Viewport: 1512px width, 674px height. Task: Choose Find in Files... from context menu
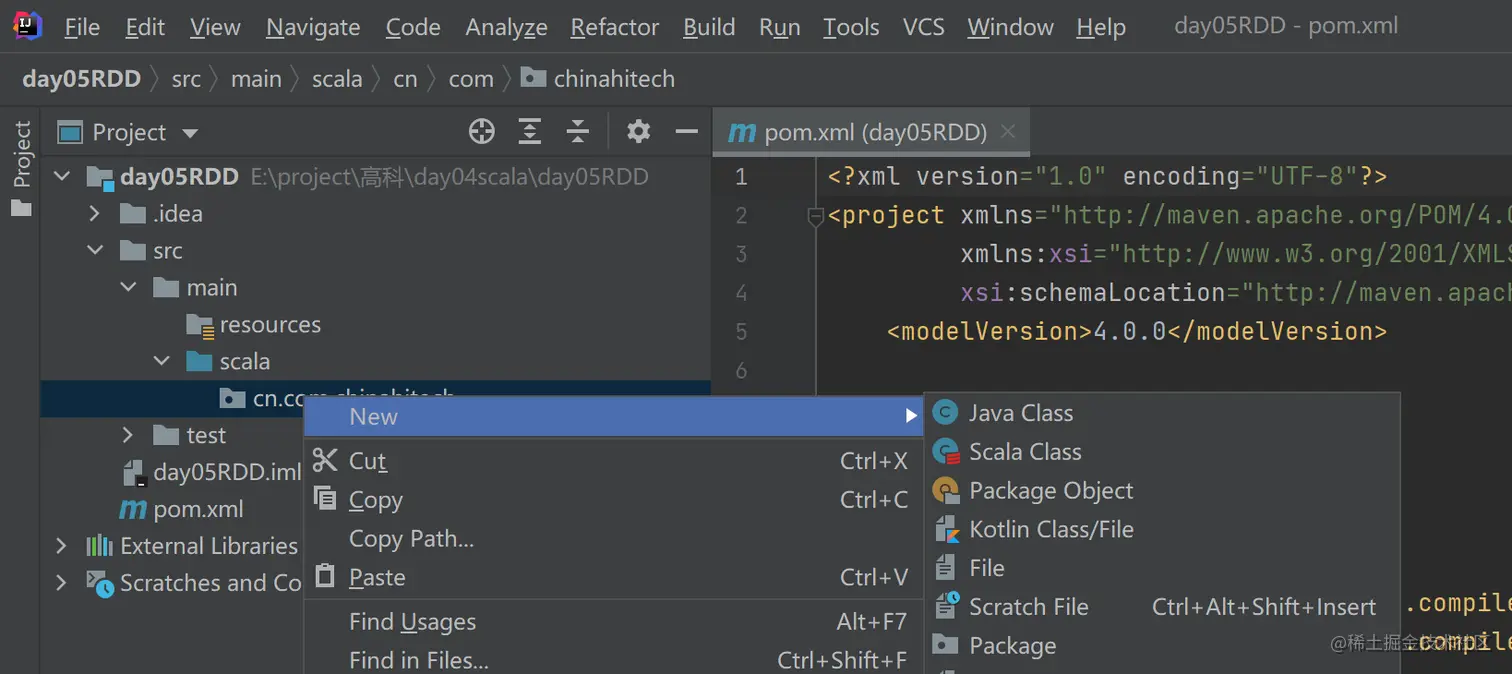coord(614,659)
